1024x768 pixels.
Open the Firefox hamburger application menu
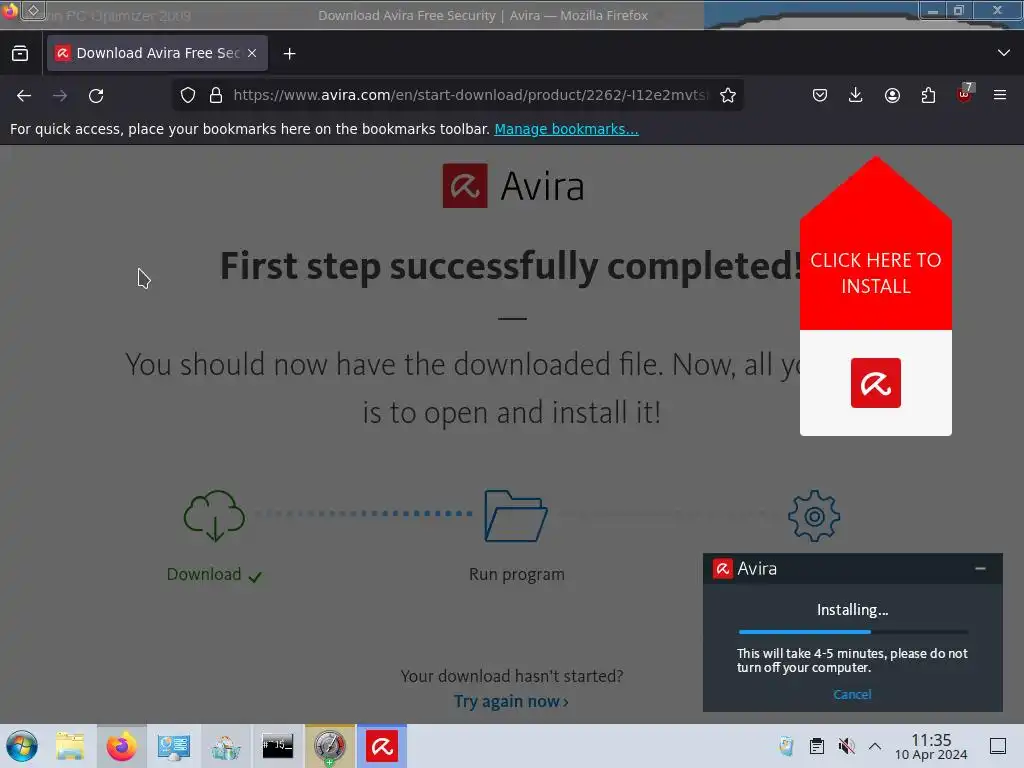pos(1000,95)
